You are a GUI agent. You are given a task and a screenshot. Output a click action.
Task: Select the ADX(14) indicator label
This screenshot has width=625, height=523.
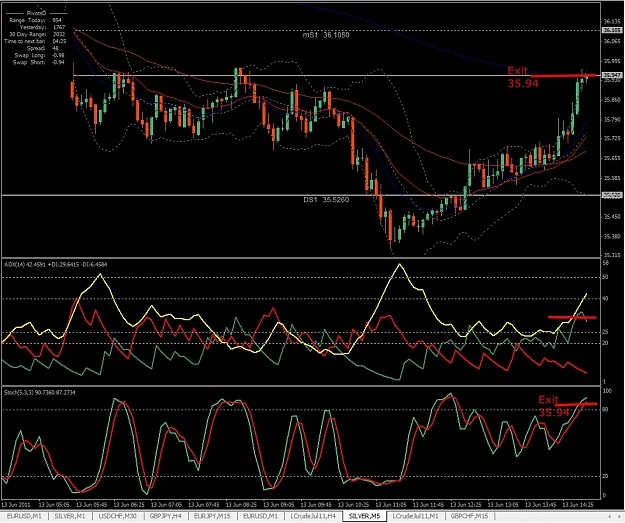(55, 264)
